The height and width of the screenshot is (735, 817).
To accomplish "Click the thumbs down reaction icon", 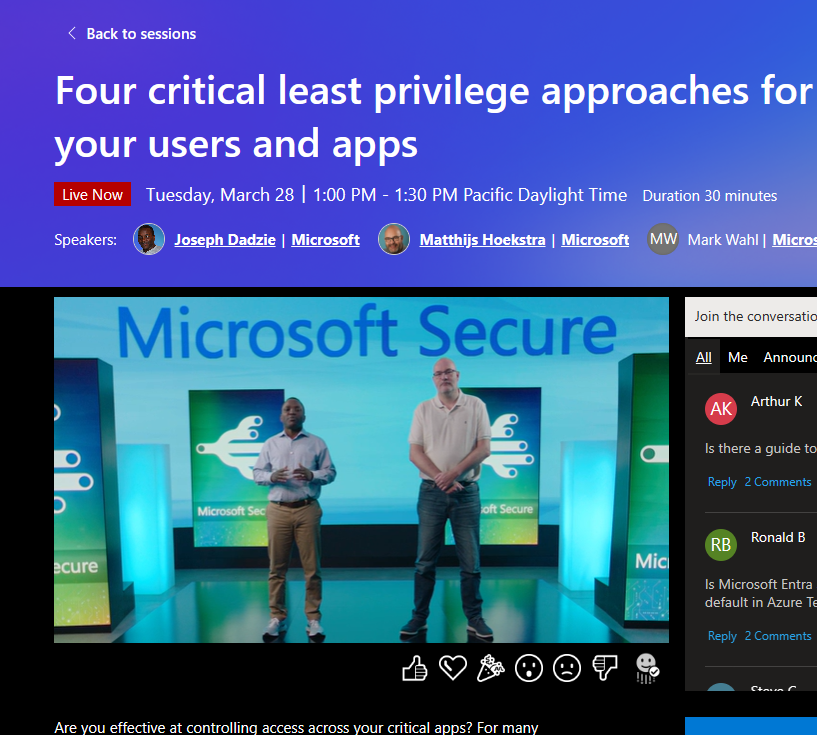I will click(605, 668).
